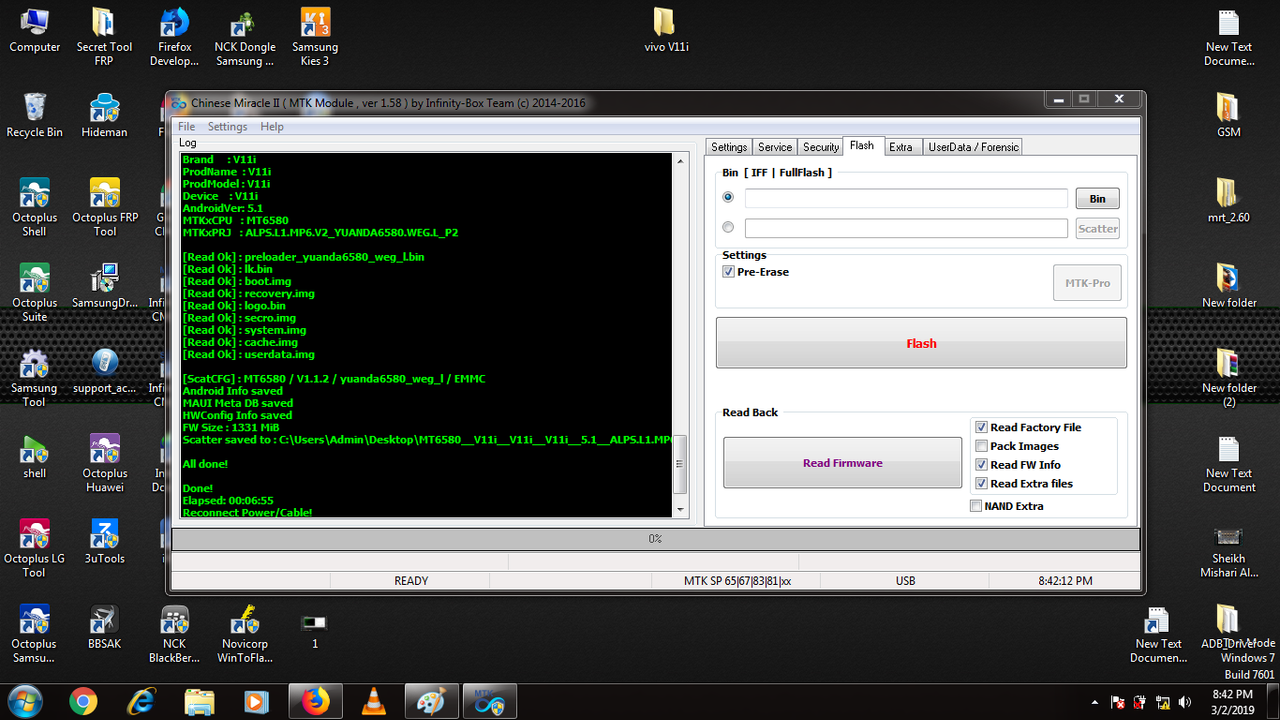Open Octoplus Huawei shortcut
This screenshot has width=1280, height=720.
[x=105, y=463]
